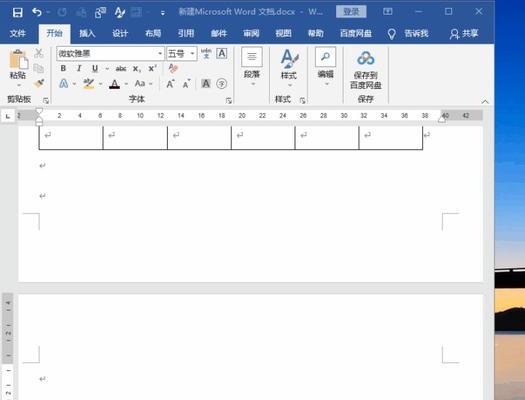Click the Cut scissors icon
Viewport: 525px width, 400px height.
[x=39, y=53]
